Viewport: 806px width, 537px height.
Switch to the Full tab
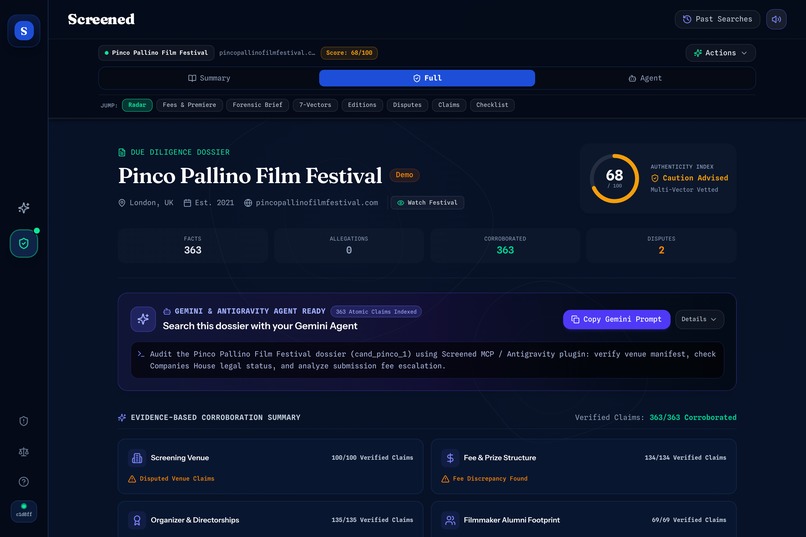coord(427,78)
